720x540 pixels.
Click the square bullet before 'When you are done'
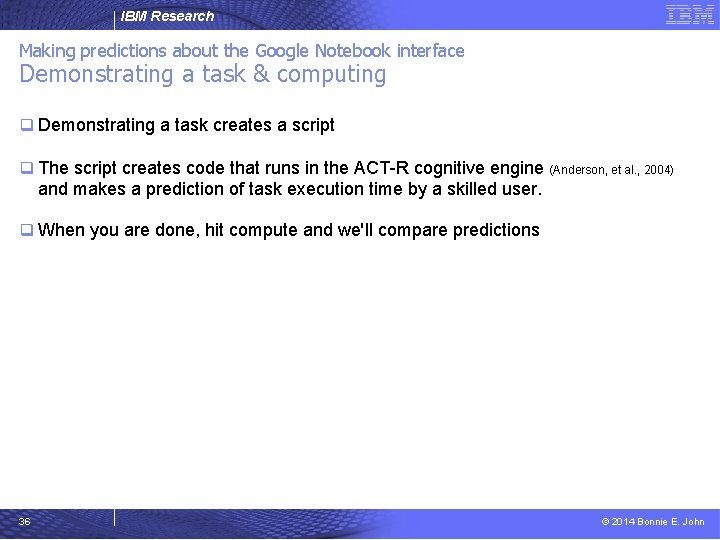tap(27, 230)
